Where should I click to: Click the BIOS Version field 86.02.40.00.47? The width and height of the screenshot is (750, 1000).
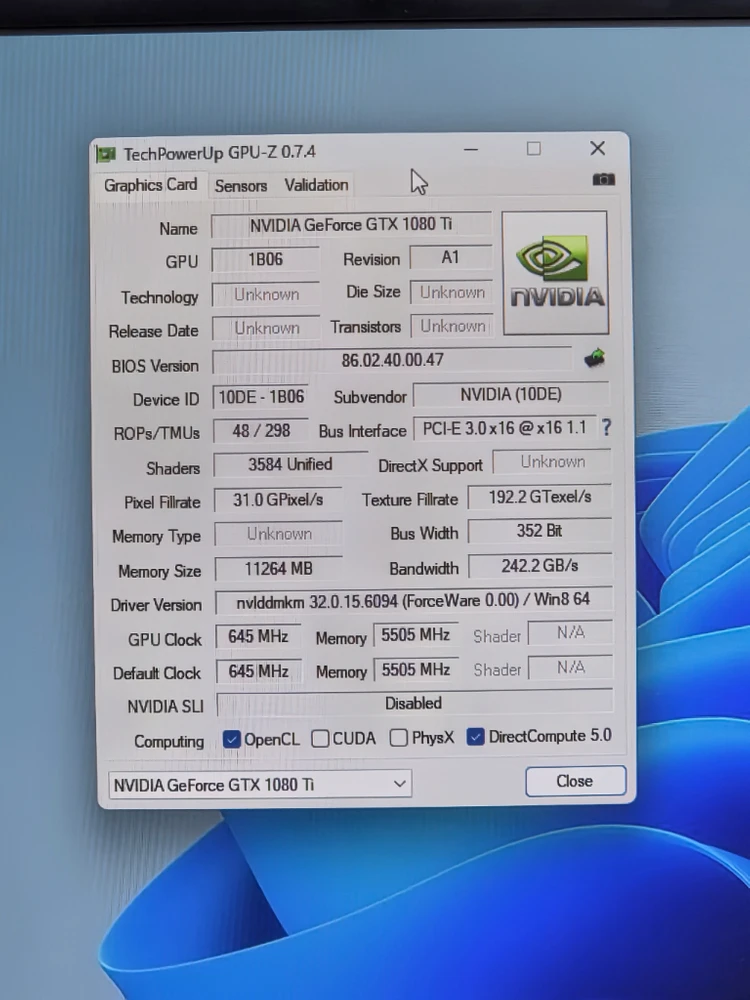[392, 360]
